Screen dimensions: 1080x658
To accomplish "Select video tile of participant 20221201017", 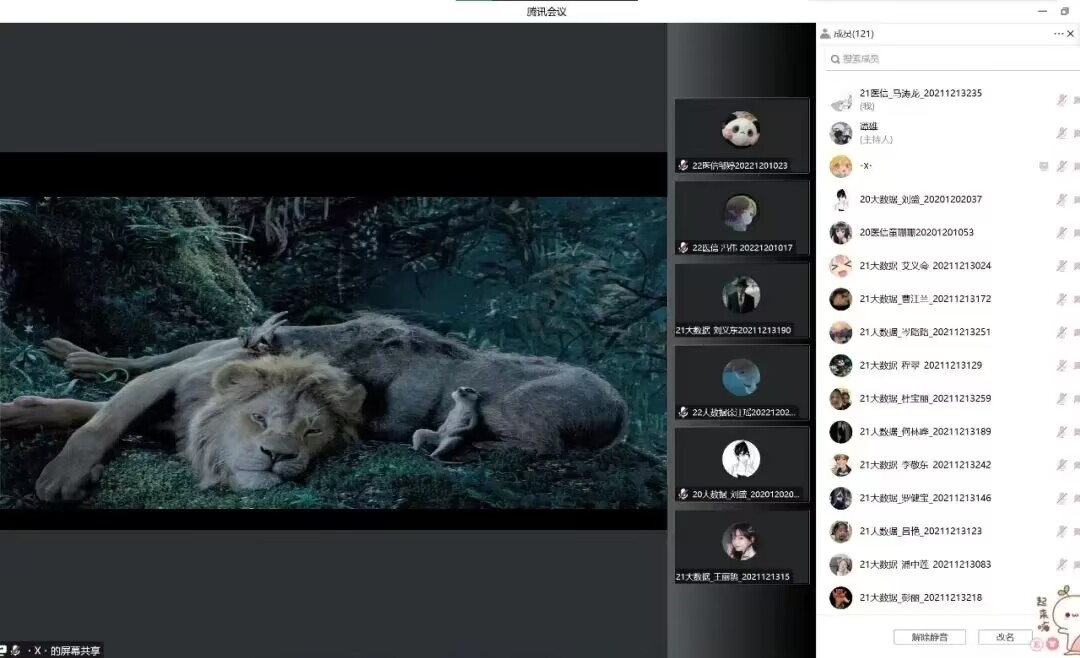I will click(742, 218).
